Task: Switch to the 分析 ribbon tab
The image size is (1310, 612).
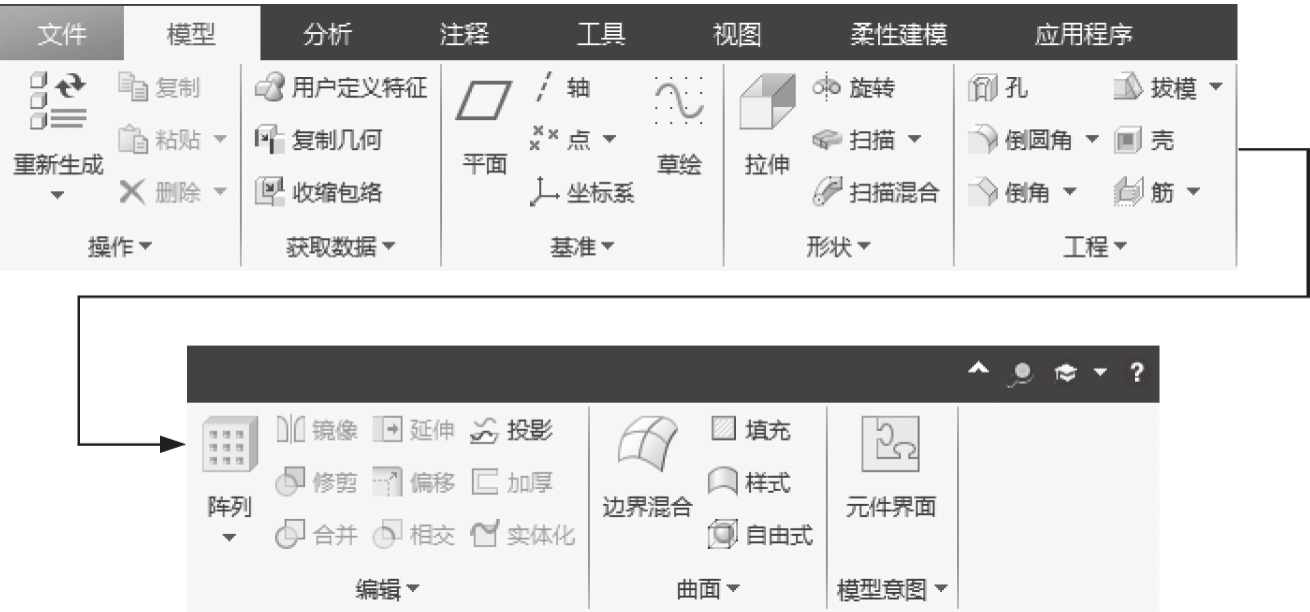Action: [x=325, y=34]
